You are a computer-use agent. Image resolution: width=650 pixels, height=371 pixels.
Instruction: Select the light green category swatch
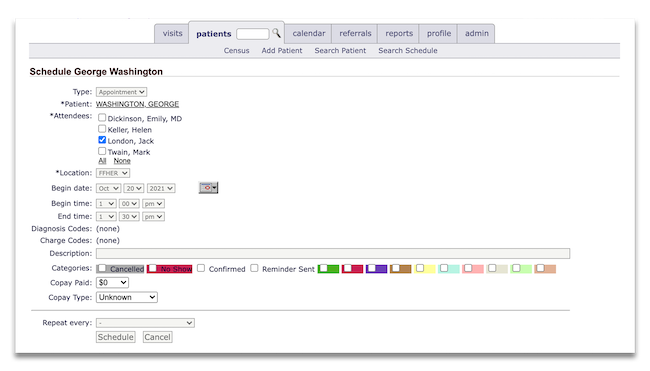(x=521, y=269)
